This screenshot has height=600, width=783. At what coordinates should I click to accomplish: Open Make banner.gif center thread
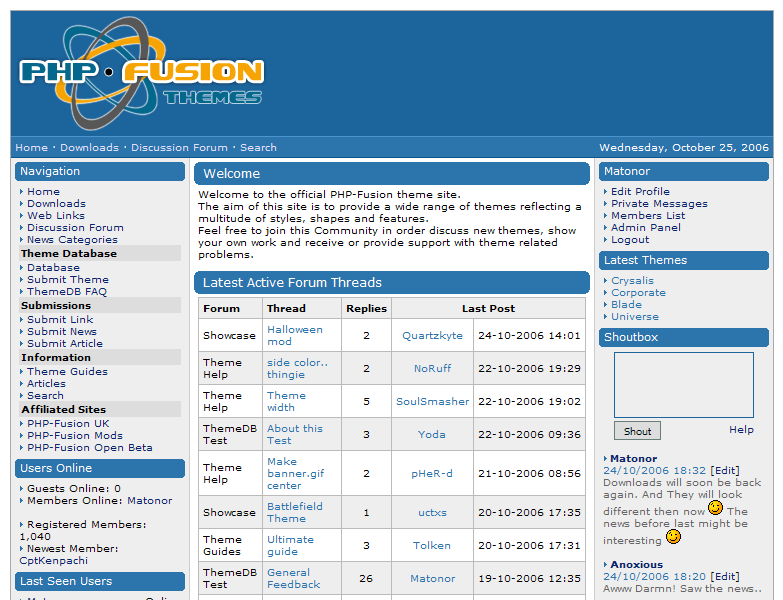point(296,473)
